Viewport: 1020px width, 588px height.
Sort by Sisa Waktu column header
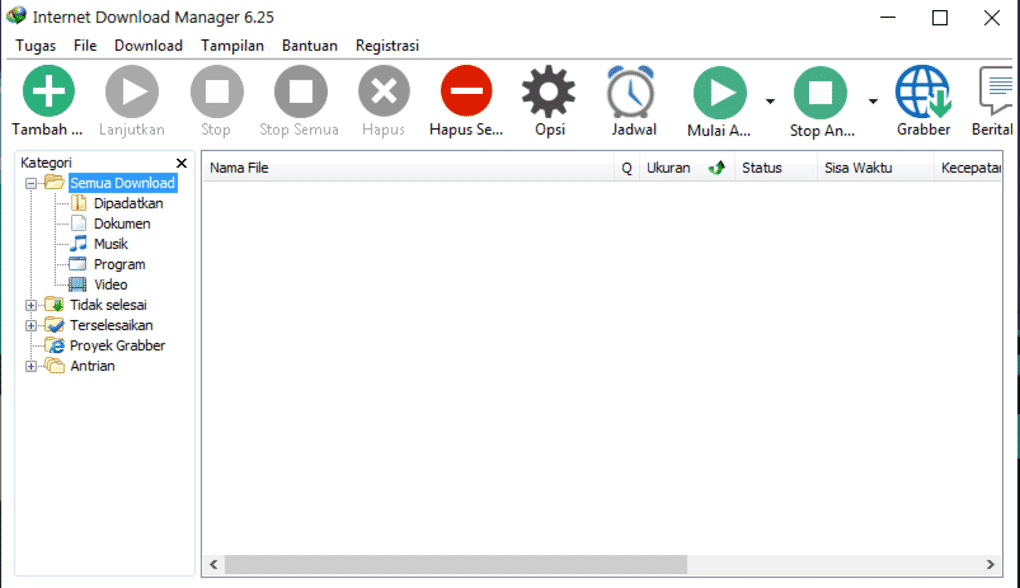(x=875, y=168)
